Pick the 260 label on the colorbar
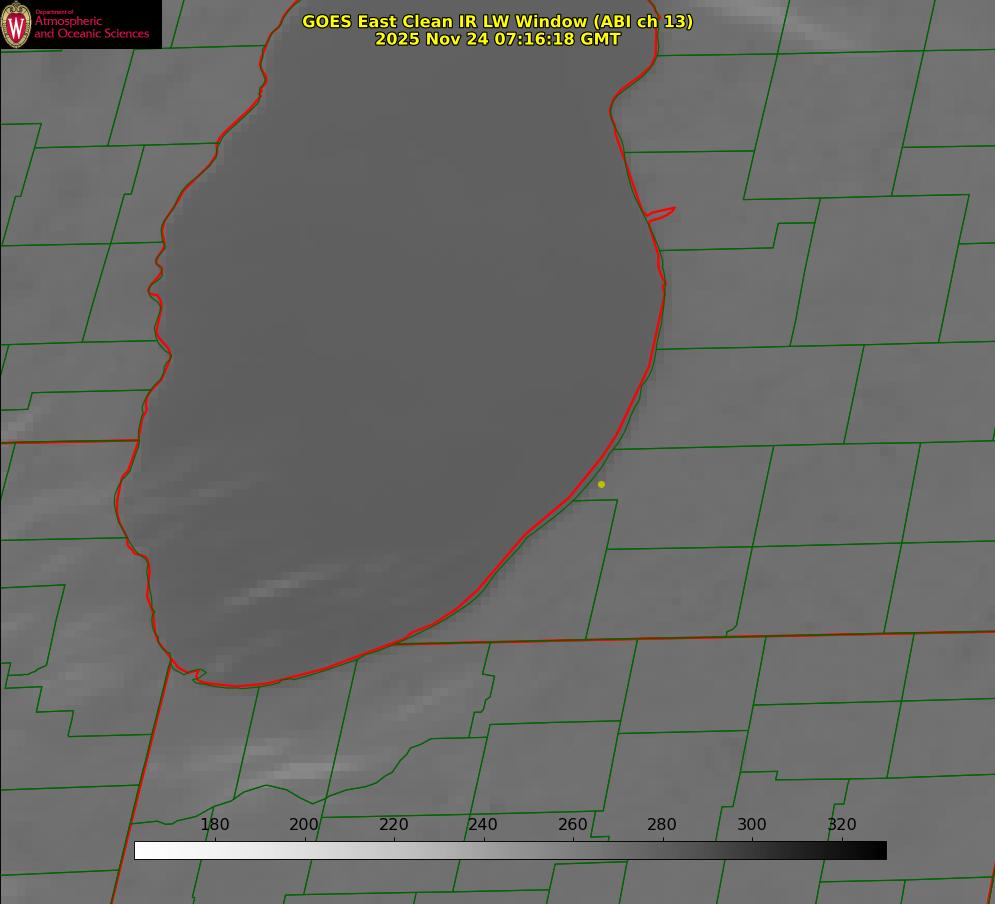 click(x=573, y=825)
